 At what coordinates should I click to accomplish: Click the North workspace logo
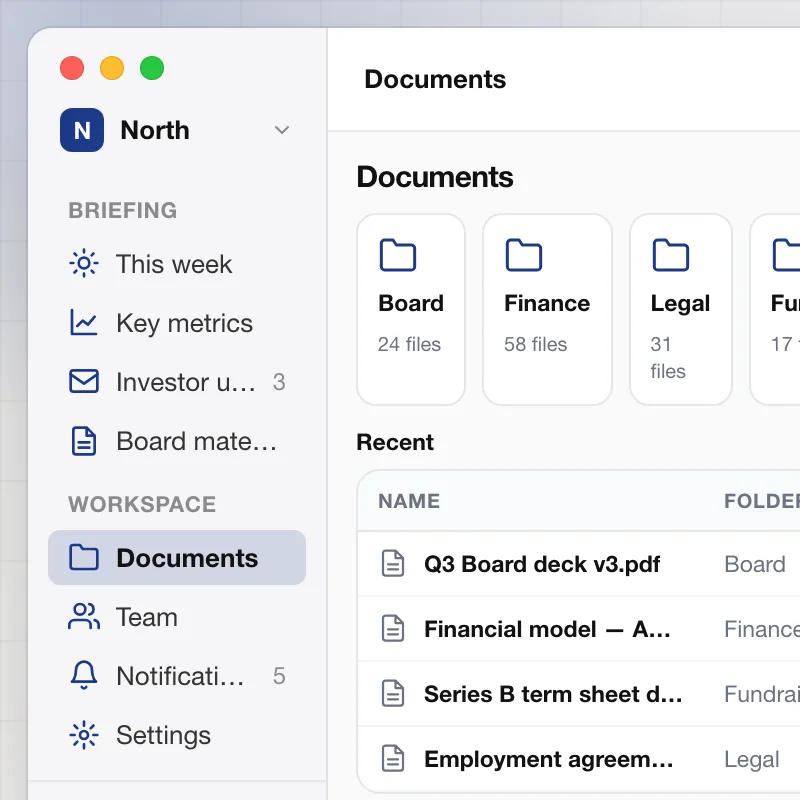[82, 130]
